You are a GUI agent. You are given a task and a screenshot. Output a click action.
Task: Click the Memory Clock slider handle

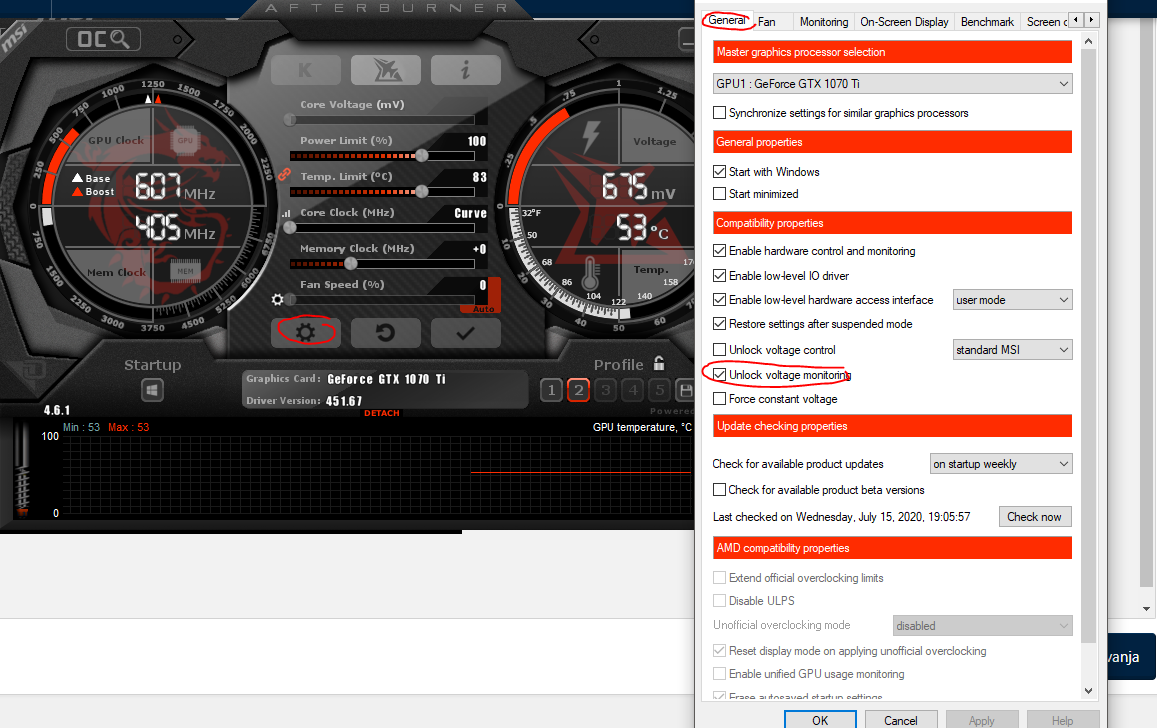tap(351, 264)
